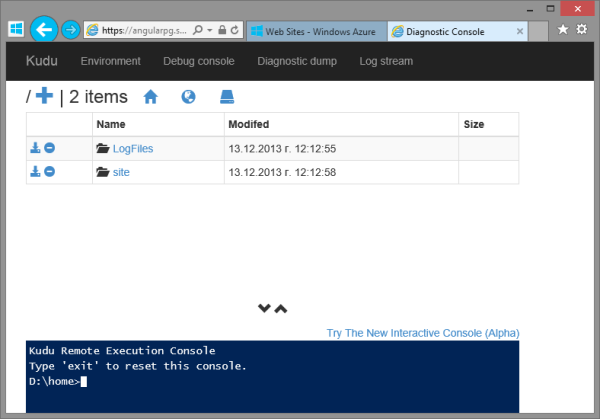Open Try The New Interactive Console (Alpha)
The image size is (600, 419).
click(x=423, y=333)
